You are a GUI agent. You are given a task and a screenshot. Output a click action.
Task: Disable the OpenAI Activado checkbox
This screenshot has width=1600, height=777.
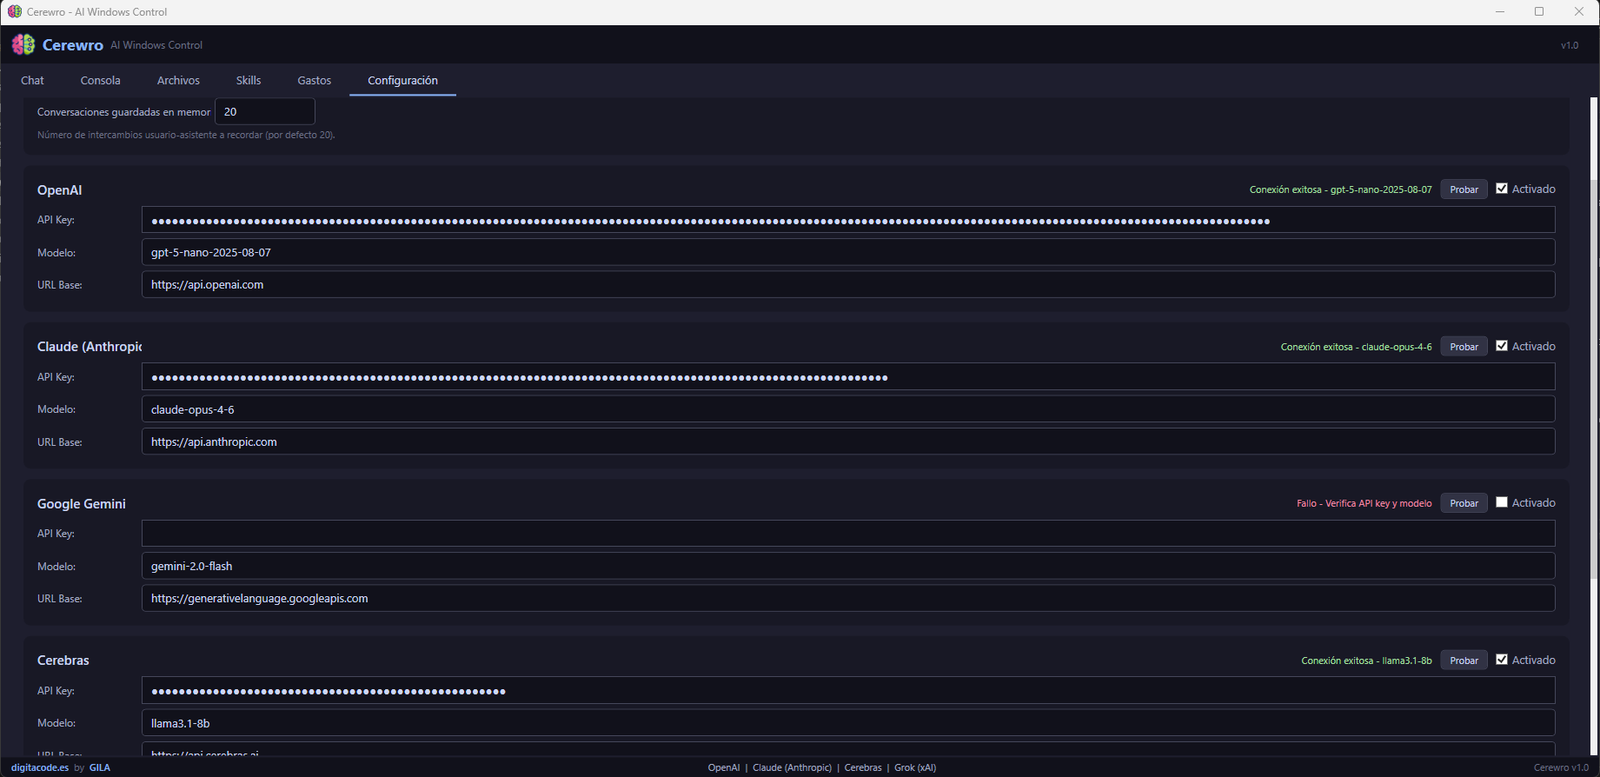(x=1501, y=189)
